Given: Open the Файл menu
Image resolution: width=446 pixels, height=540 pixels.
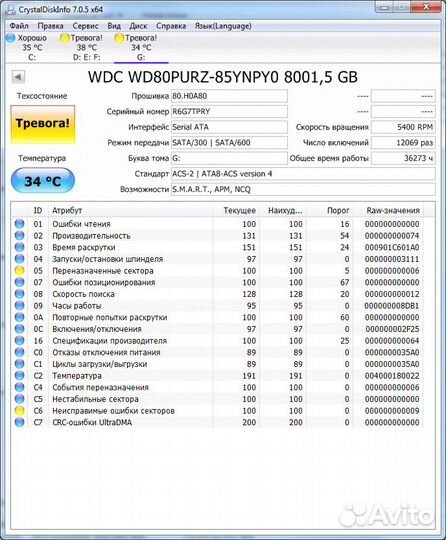Looking at the screenshot, I should pyautogui.click(x=19, y=26).
